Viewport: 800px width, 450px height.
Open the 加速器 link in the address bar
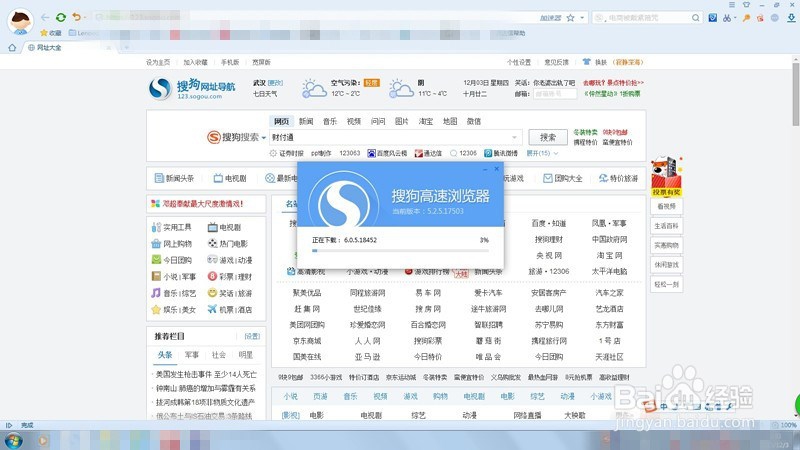551,18
